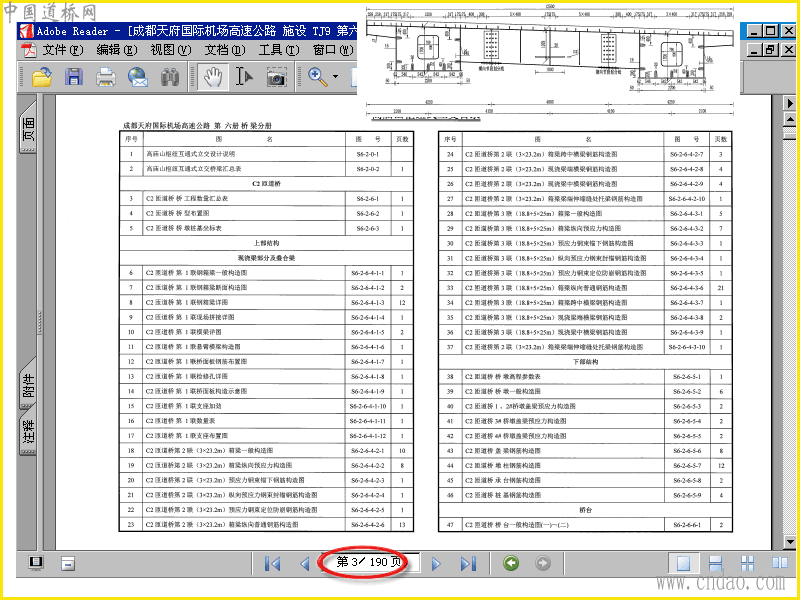This screenshot has width=800, height=600.
Task: Click the page number field 第 3/190 页
Action: [369, 562]
